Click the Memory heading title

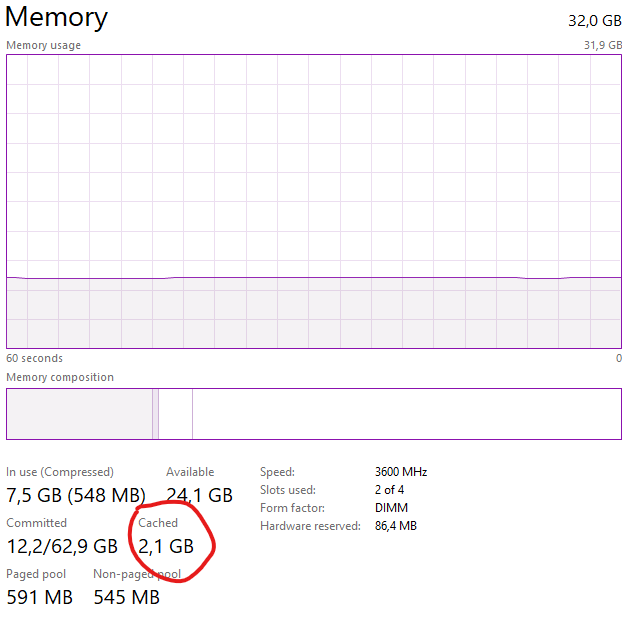point(57,17)
